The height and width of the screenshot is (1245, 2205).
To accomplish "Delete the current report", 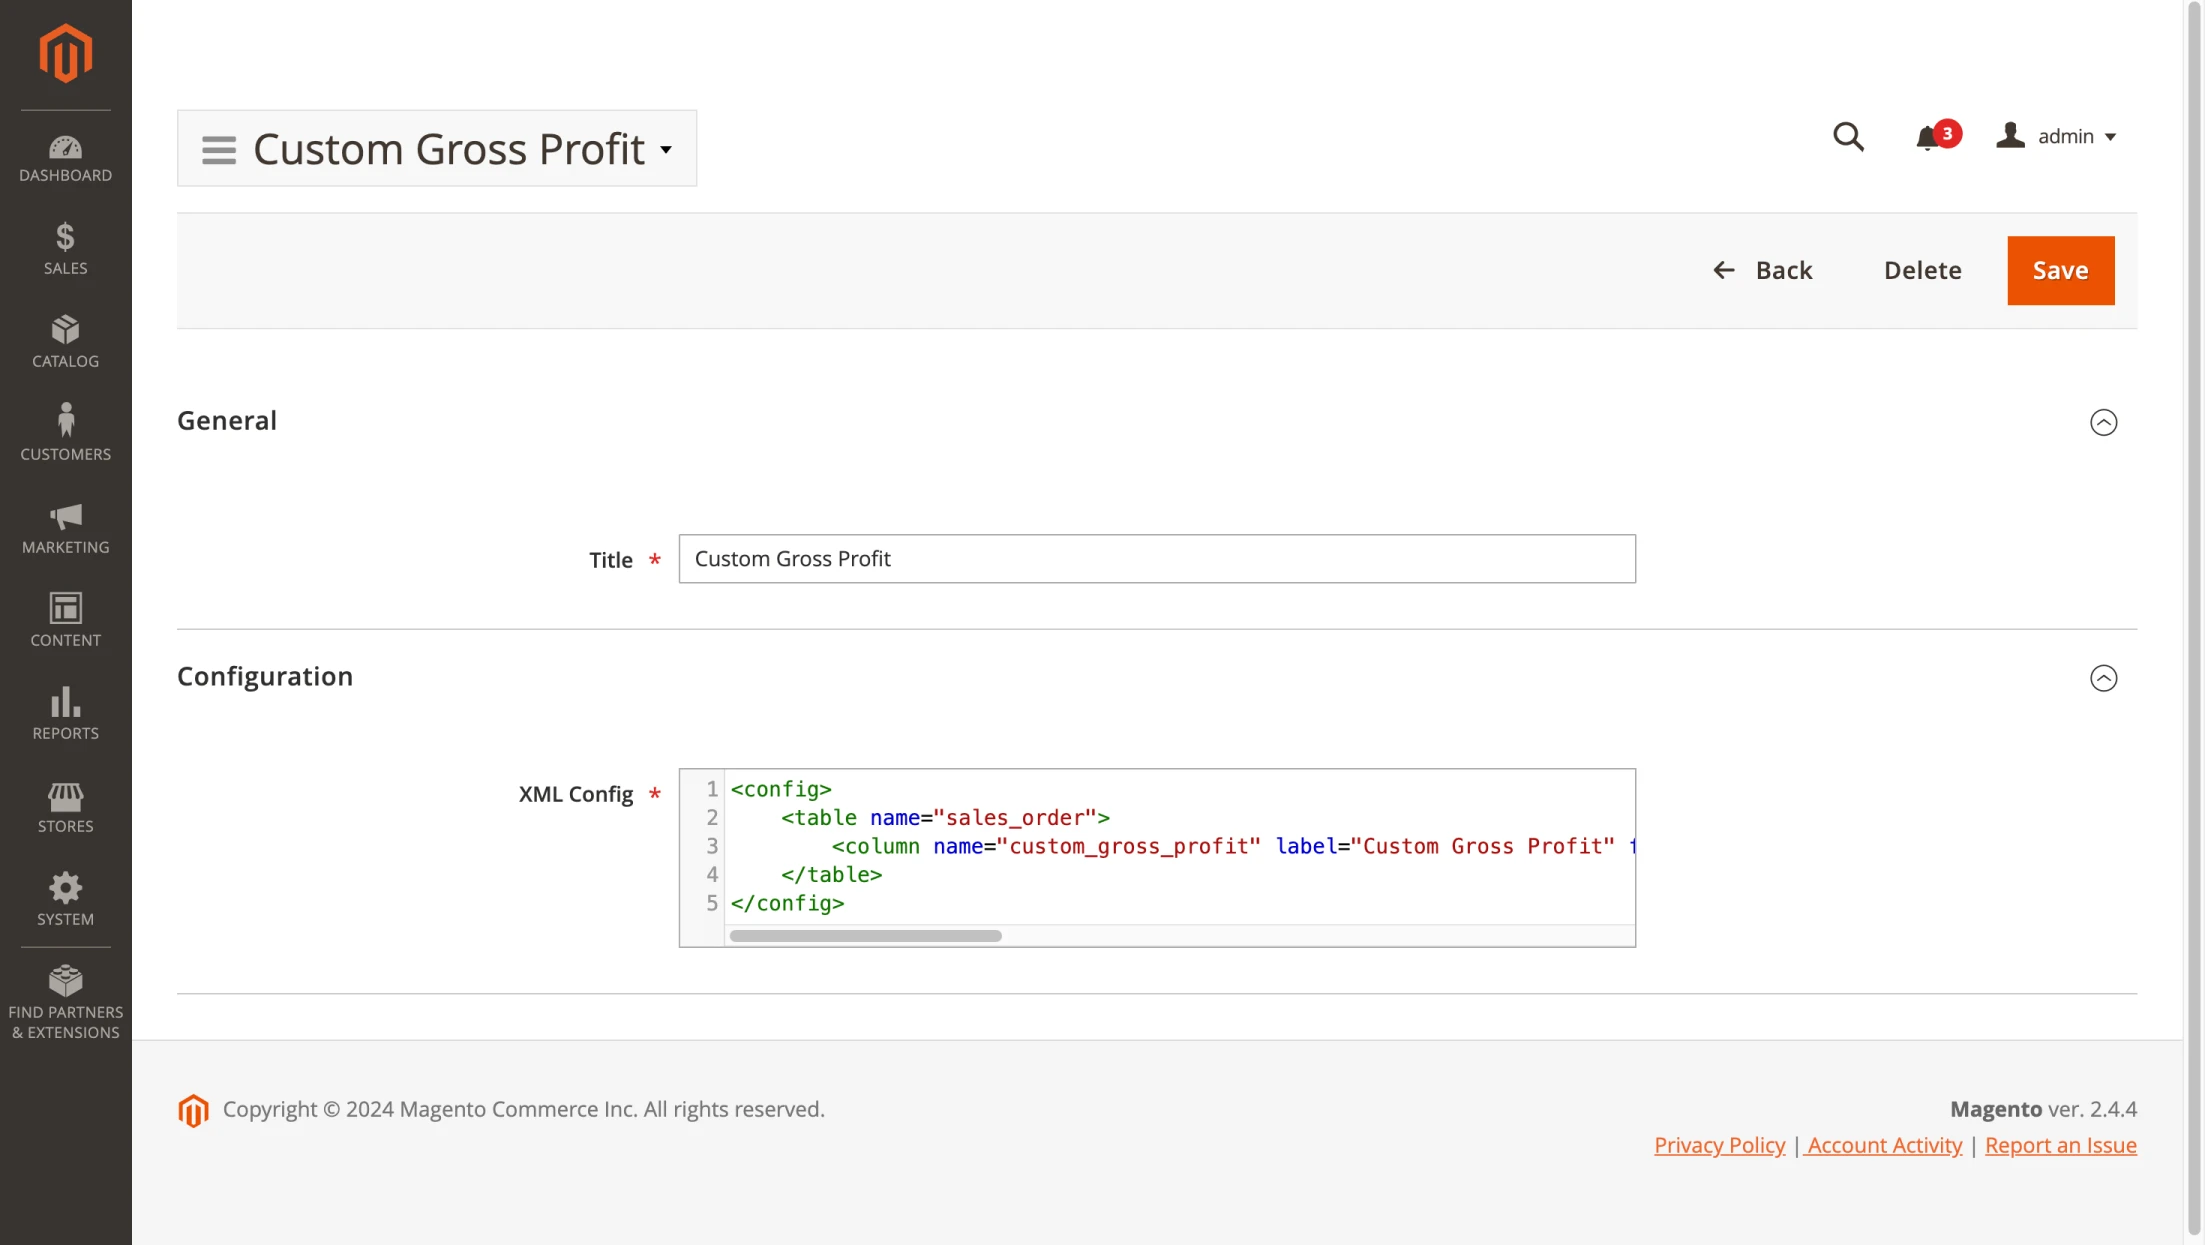I will point(1921,270).
